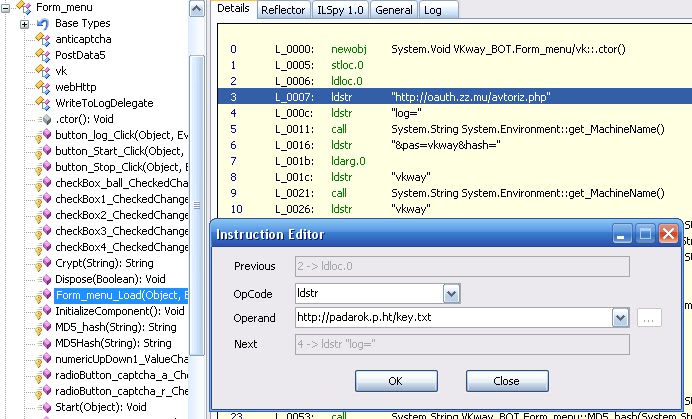Click the Operand text field
Image resolution: width=692 pixels, height=419 pixels.
pos(454,317)
